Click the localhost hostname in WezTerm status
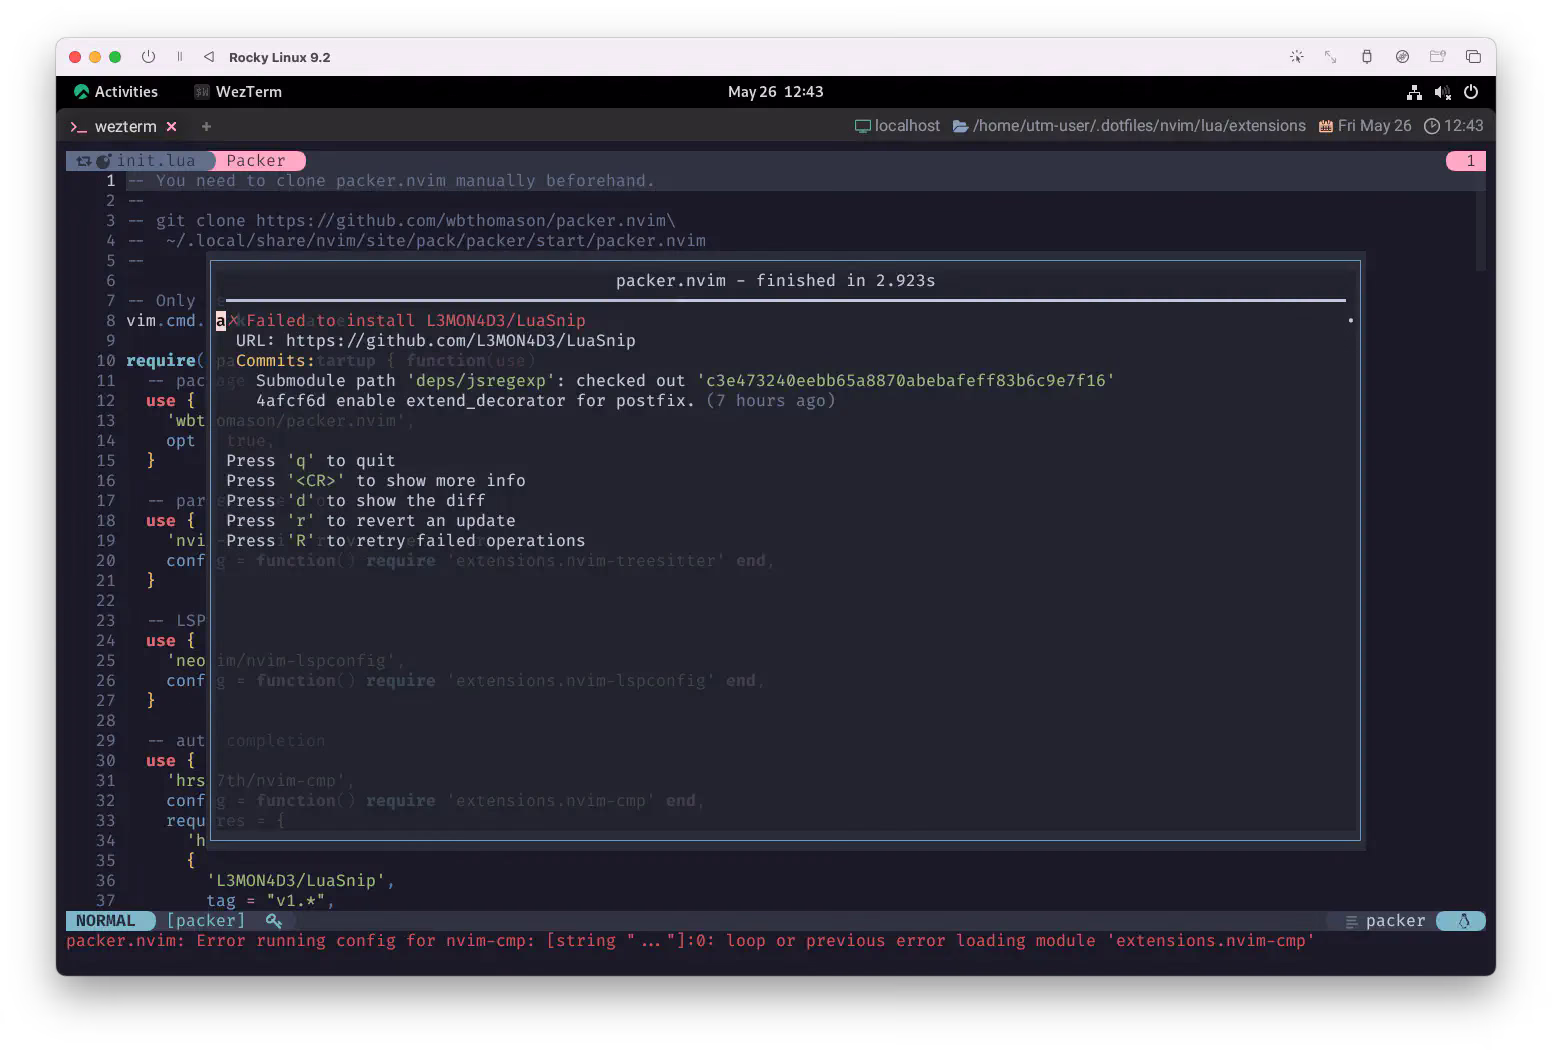Screen dimensions: 1552x1050 907,126
